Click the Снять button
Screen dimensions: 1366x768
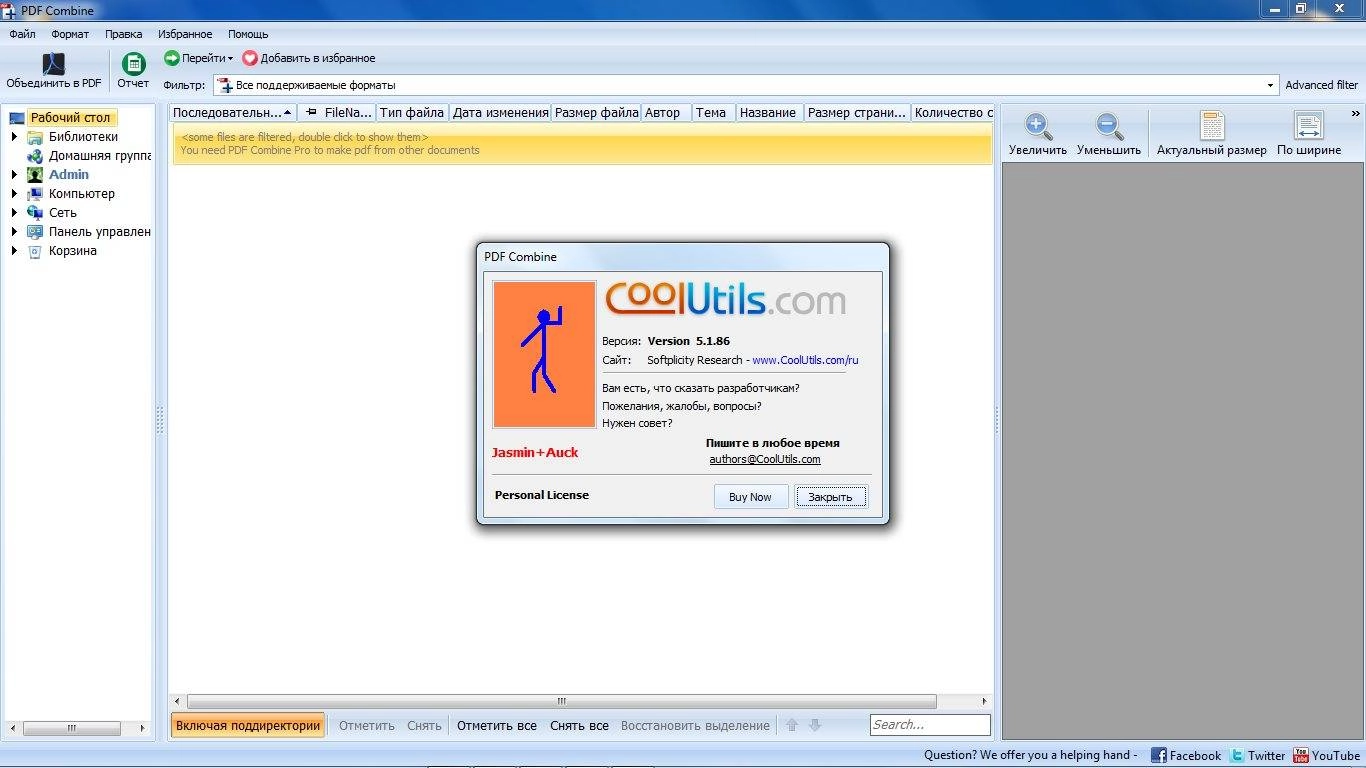(x=424, y=725)
